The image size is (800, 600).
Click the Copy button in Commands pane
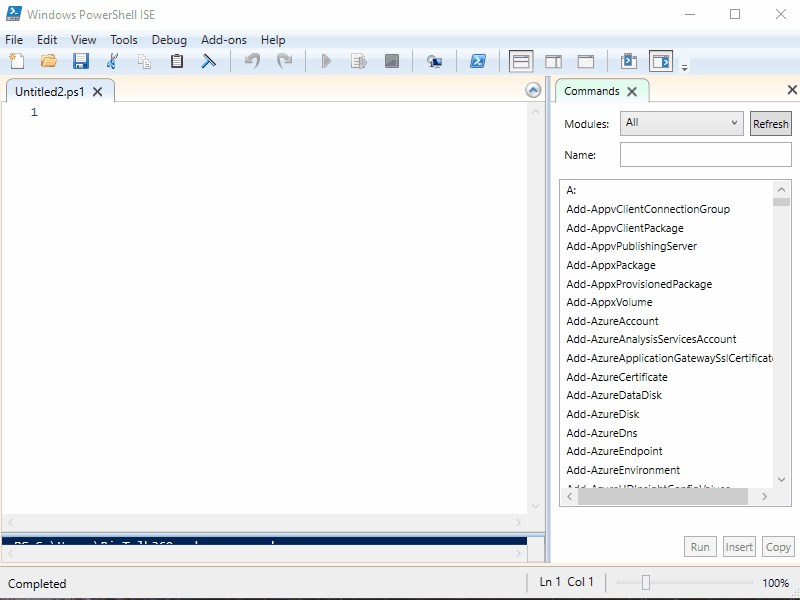778,547
